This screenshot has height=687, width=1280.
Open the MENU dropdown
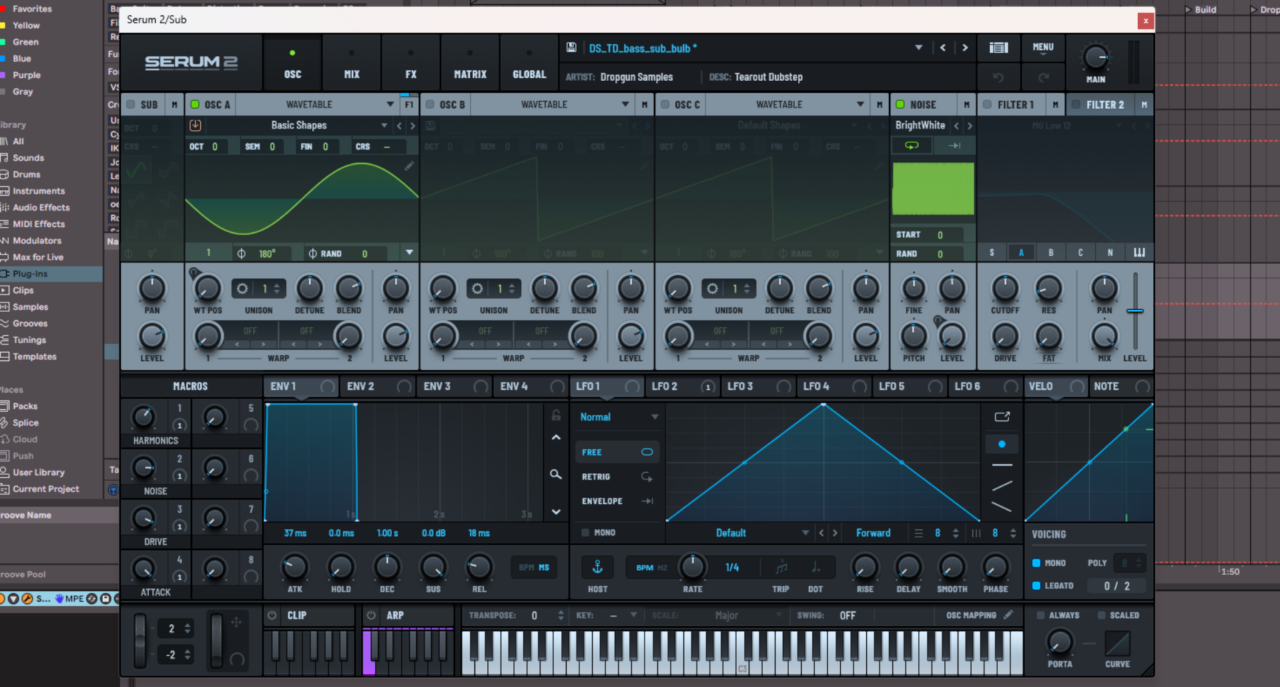(x=1043, y=47)
